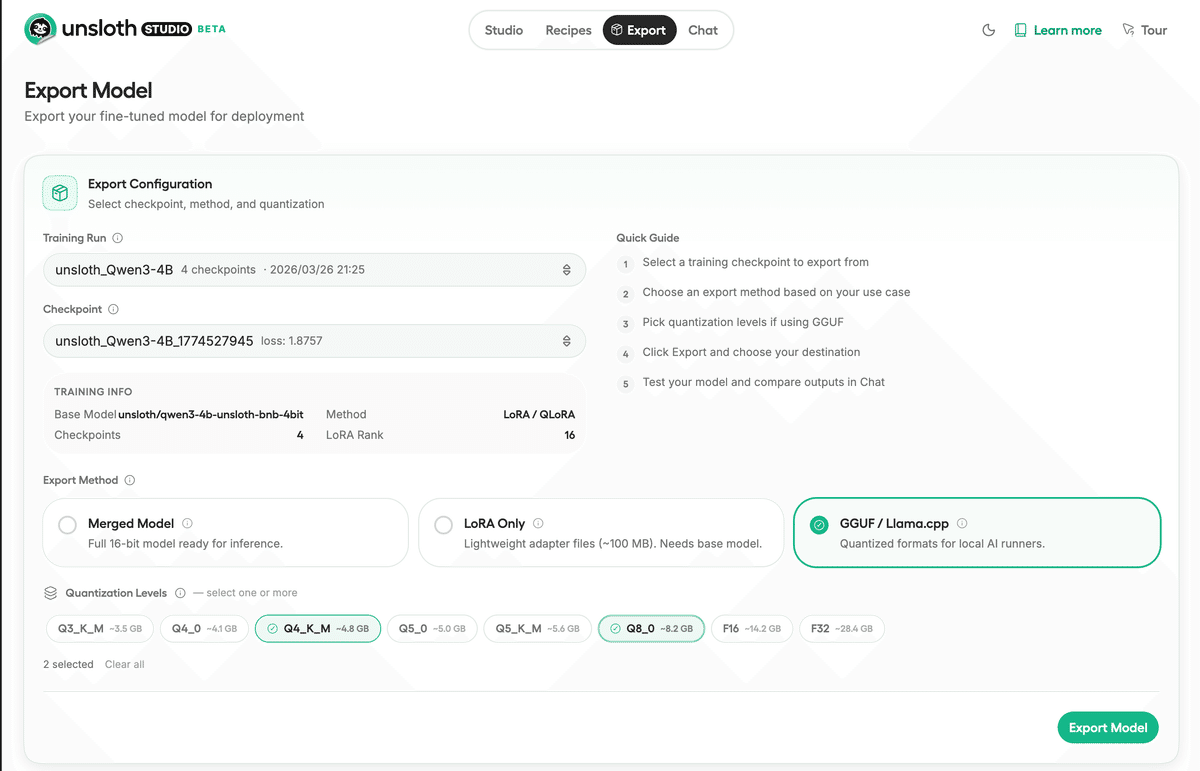This screenshot has height=771, width=1200.
Task: Click the Training Run info icon
Action: click(118, 238)
